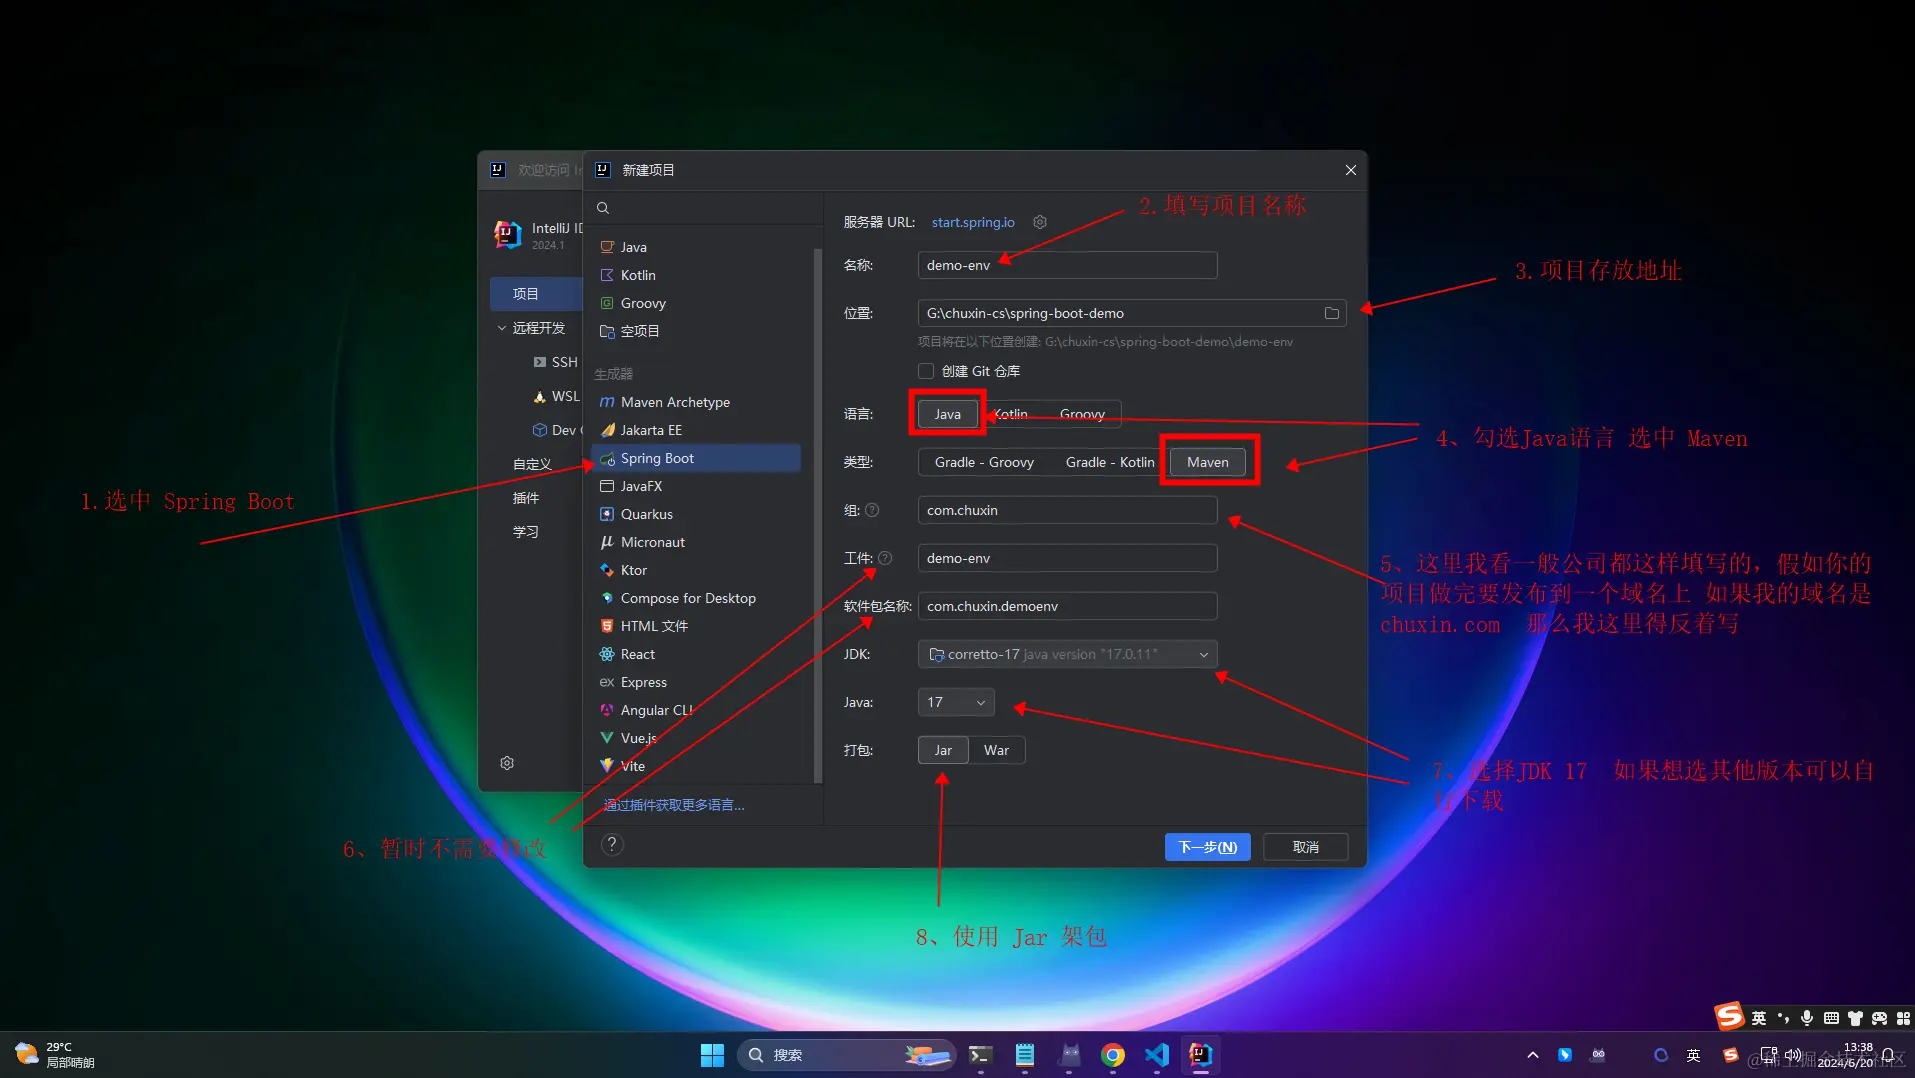Screen dimensions: 1915x1078
Task: Select Spring Boot generator in list
Action: tap(697, 458)
